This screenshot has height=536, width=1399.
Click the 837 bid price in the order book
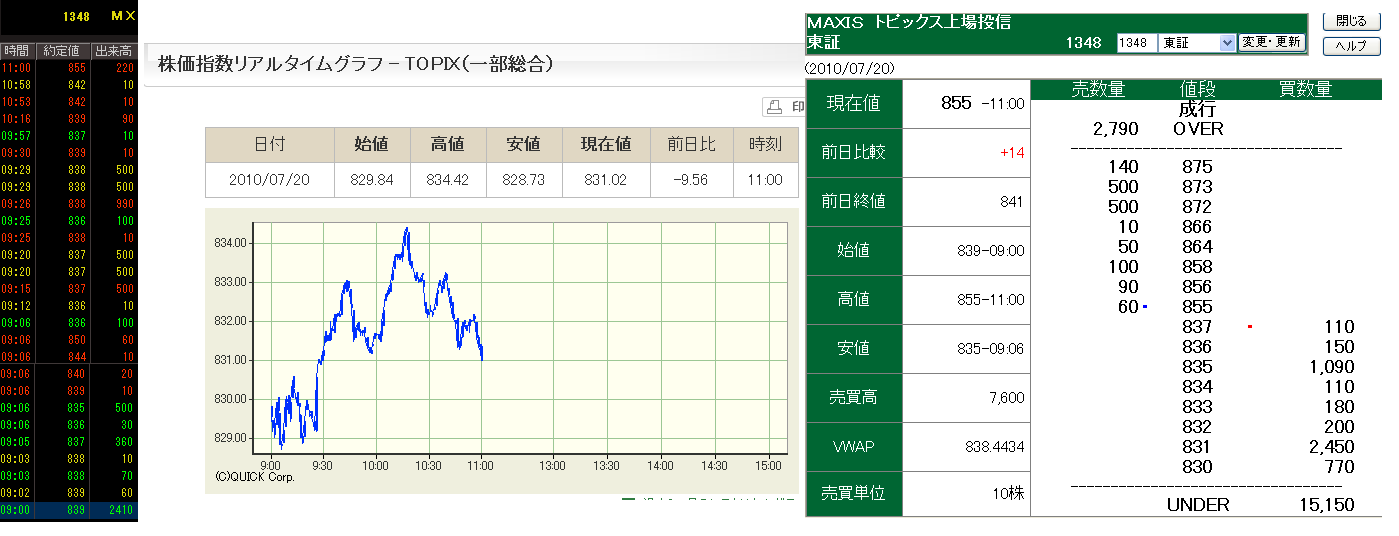click(x=1197, y=327)
